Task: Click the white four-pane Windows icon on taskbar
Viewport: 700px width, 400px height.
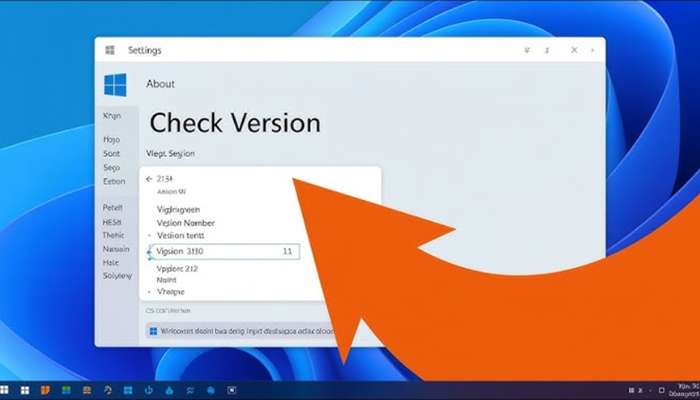Action: click(25, 391)
